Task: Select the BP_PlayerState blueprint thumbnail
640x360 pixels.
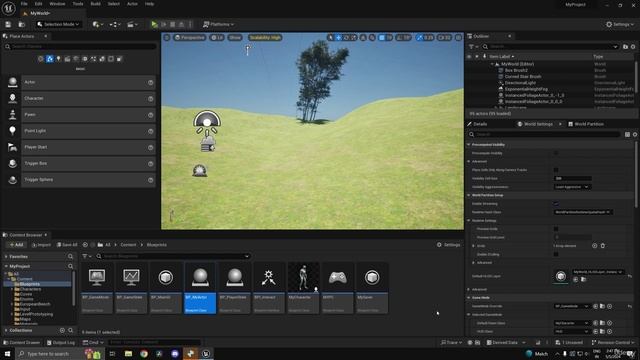Action: pyautogui.click(x=234, y=288)
